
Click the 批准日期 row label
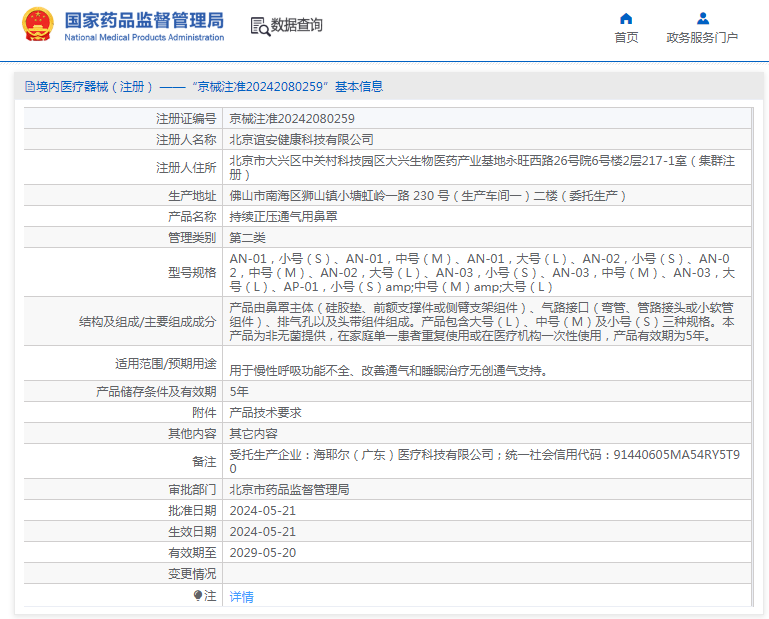(192, 511)
